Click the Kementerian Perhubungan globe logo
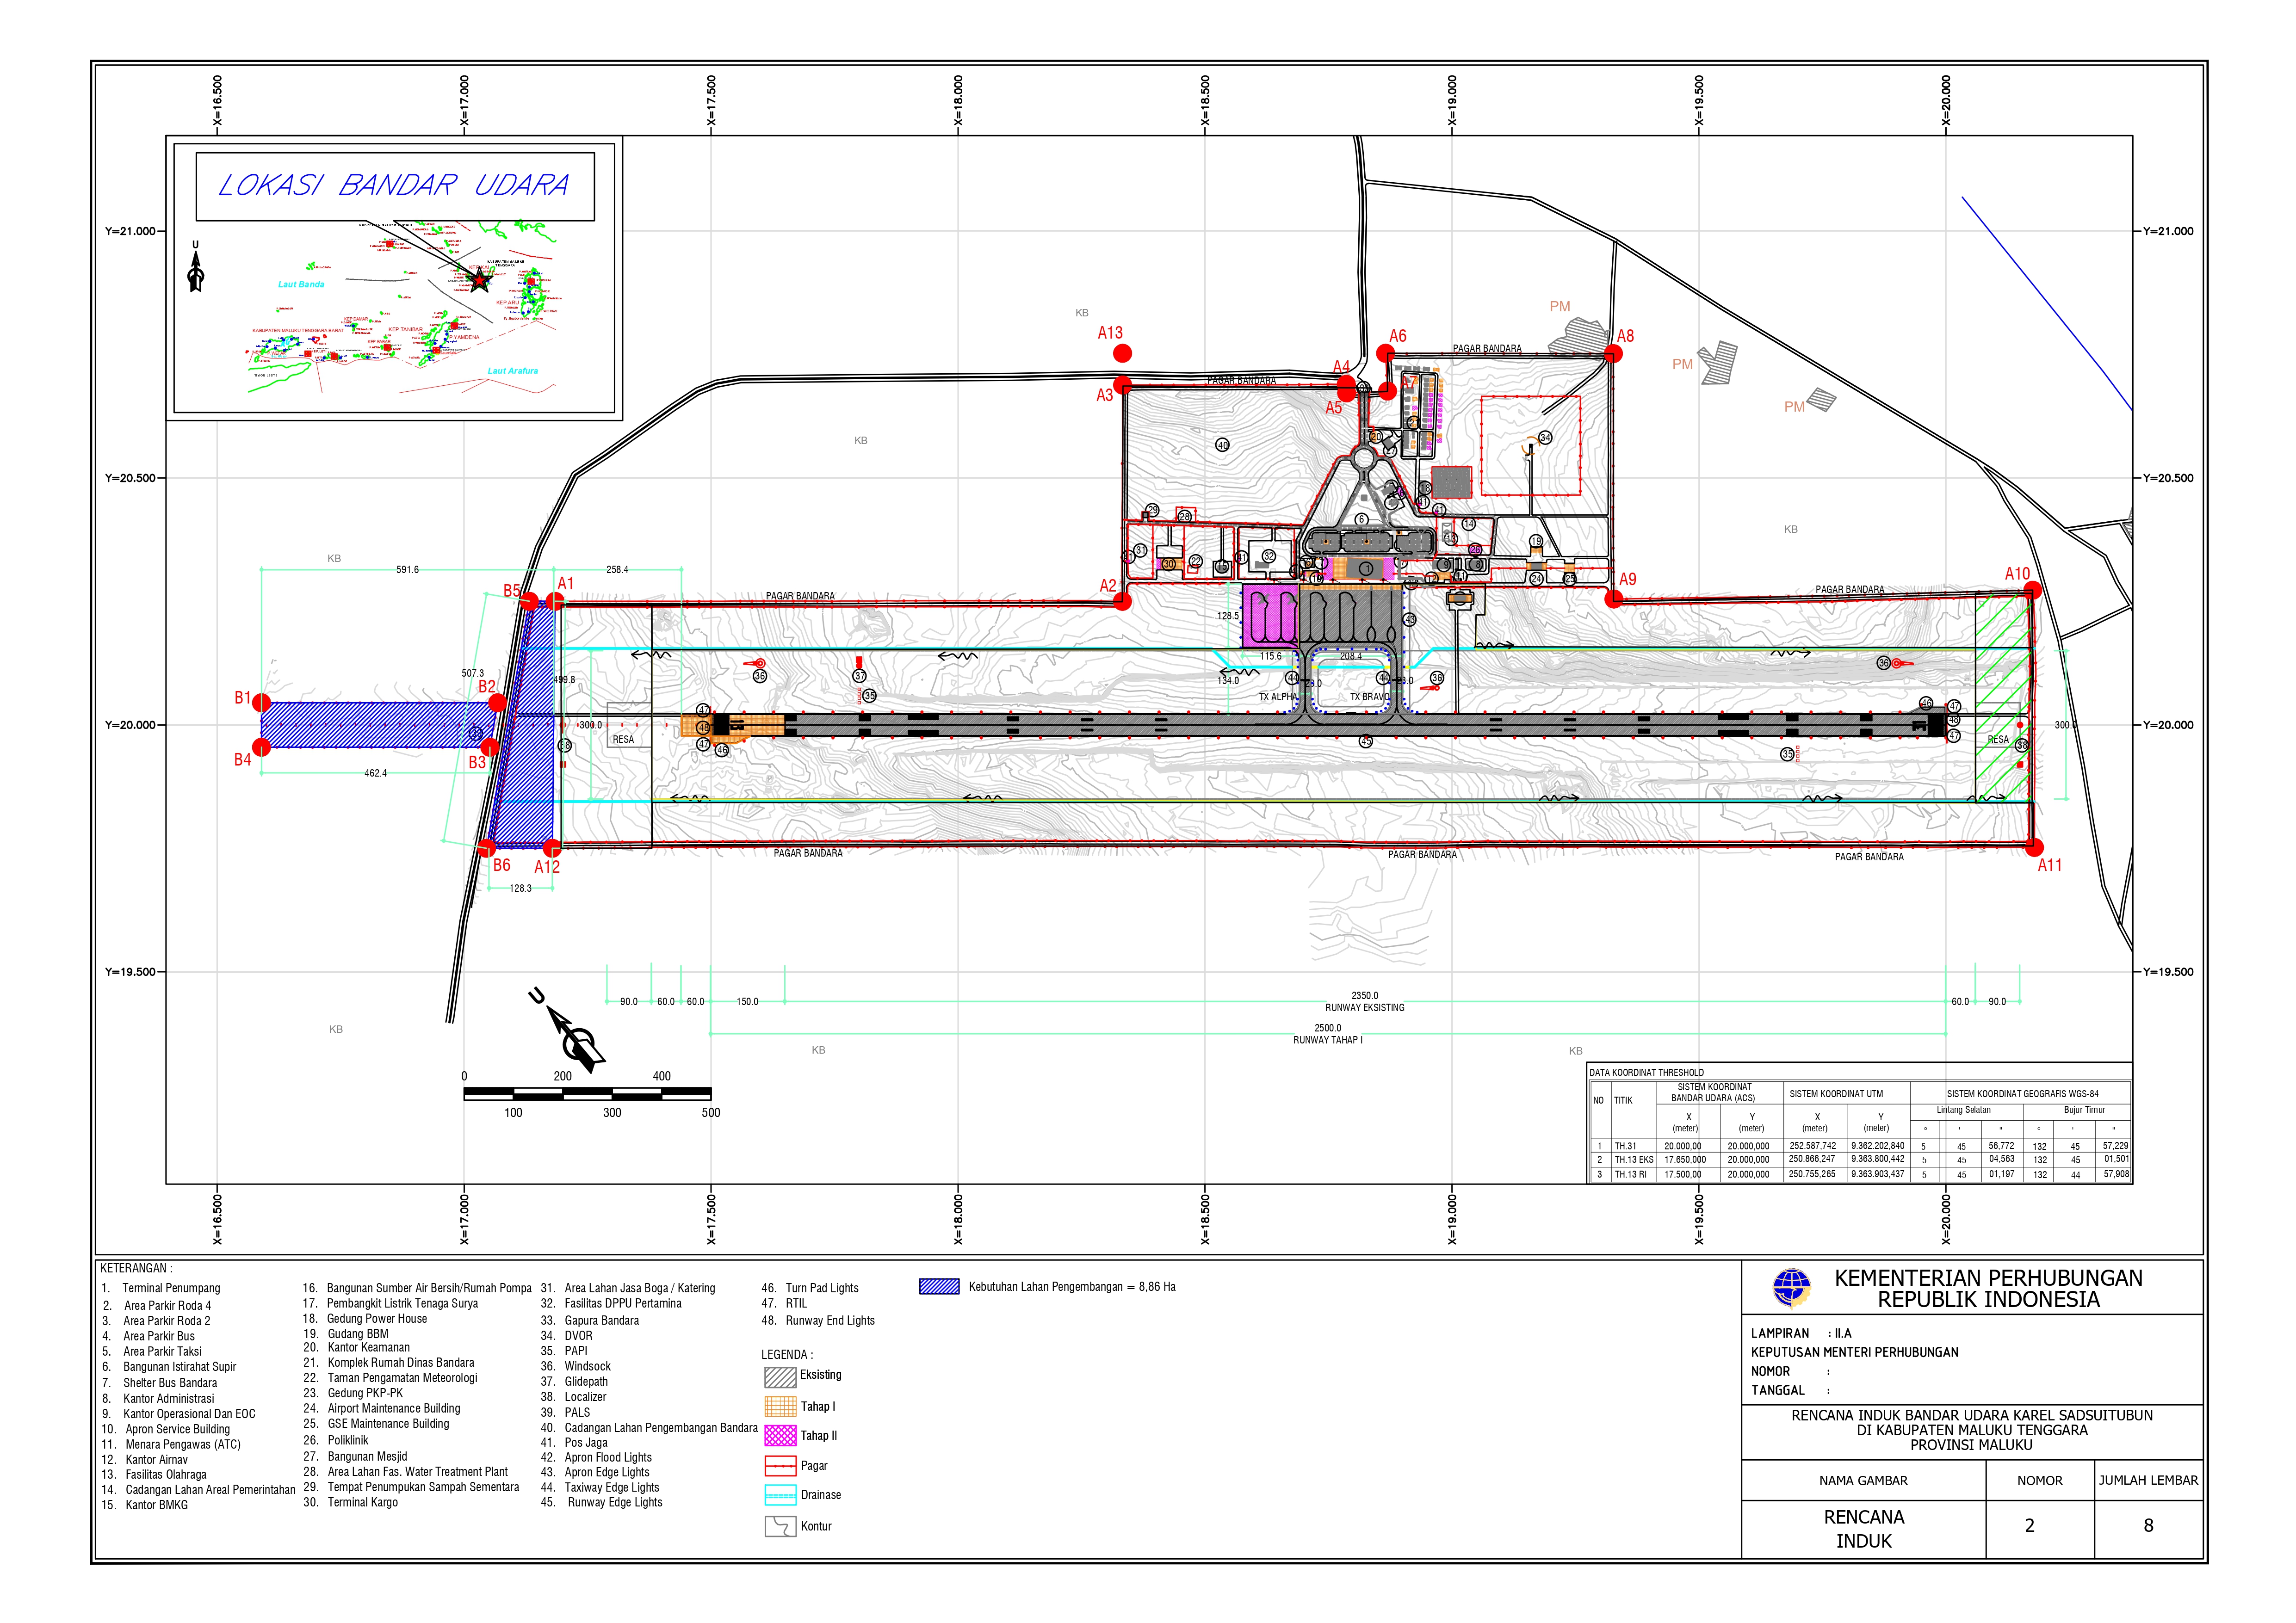Screen dimensions: 2296x1623 pyautogui.click(x=1791, y=1288)
